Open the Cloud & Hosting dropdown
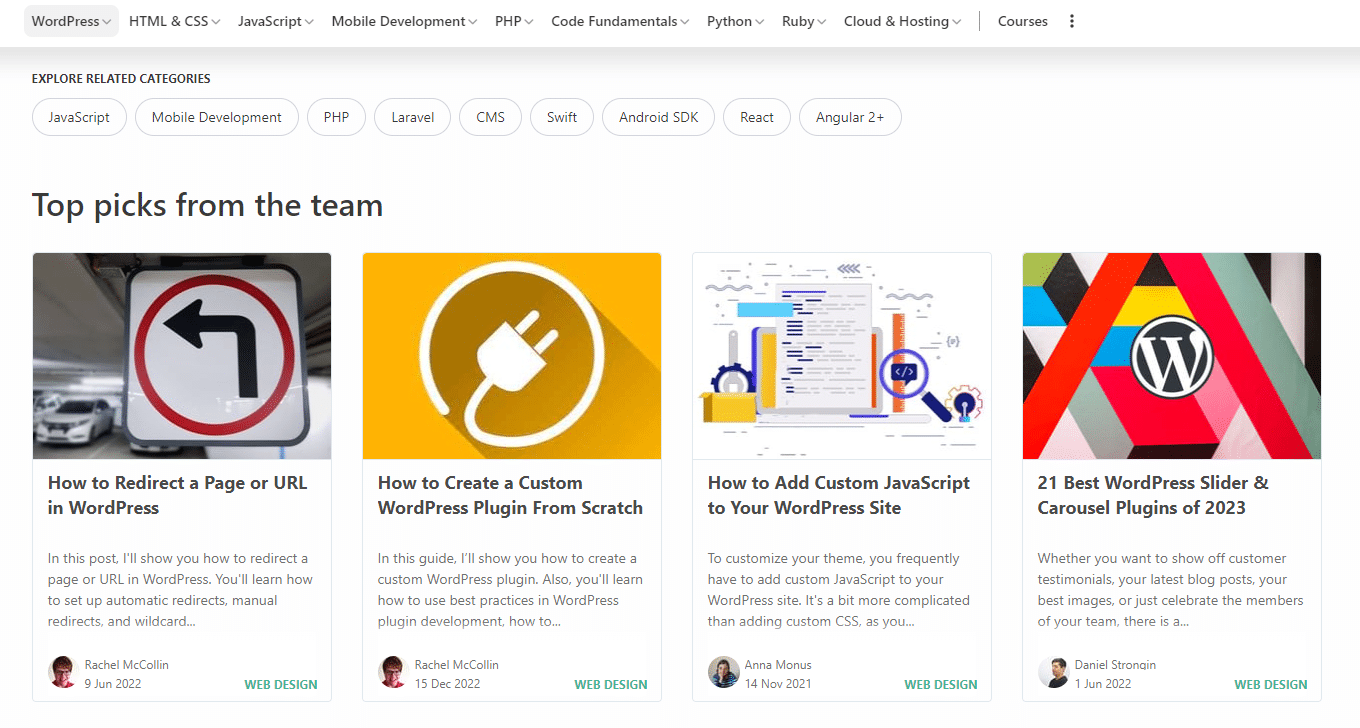The image size is (1360, 728). (902, 21)
